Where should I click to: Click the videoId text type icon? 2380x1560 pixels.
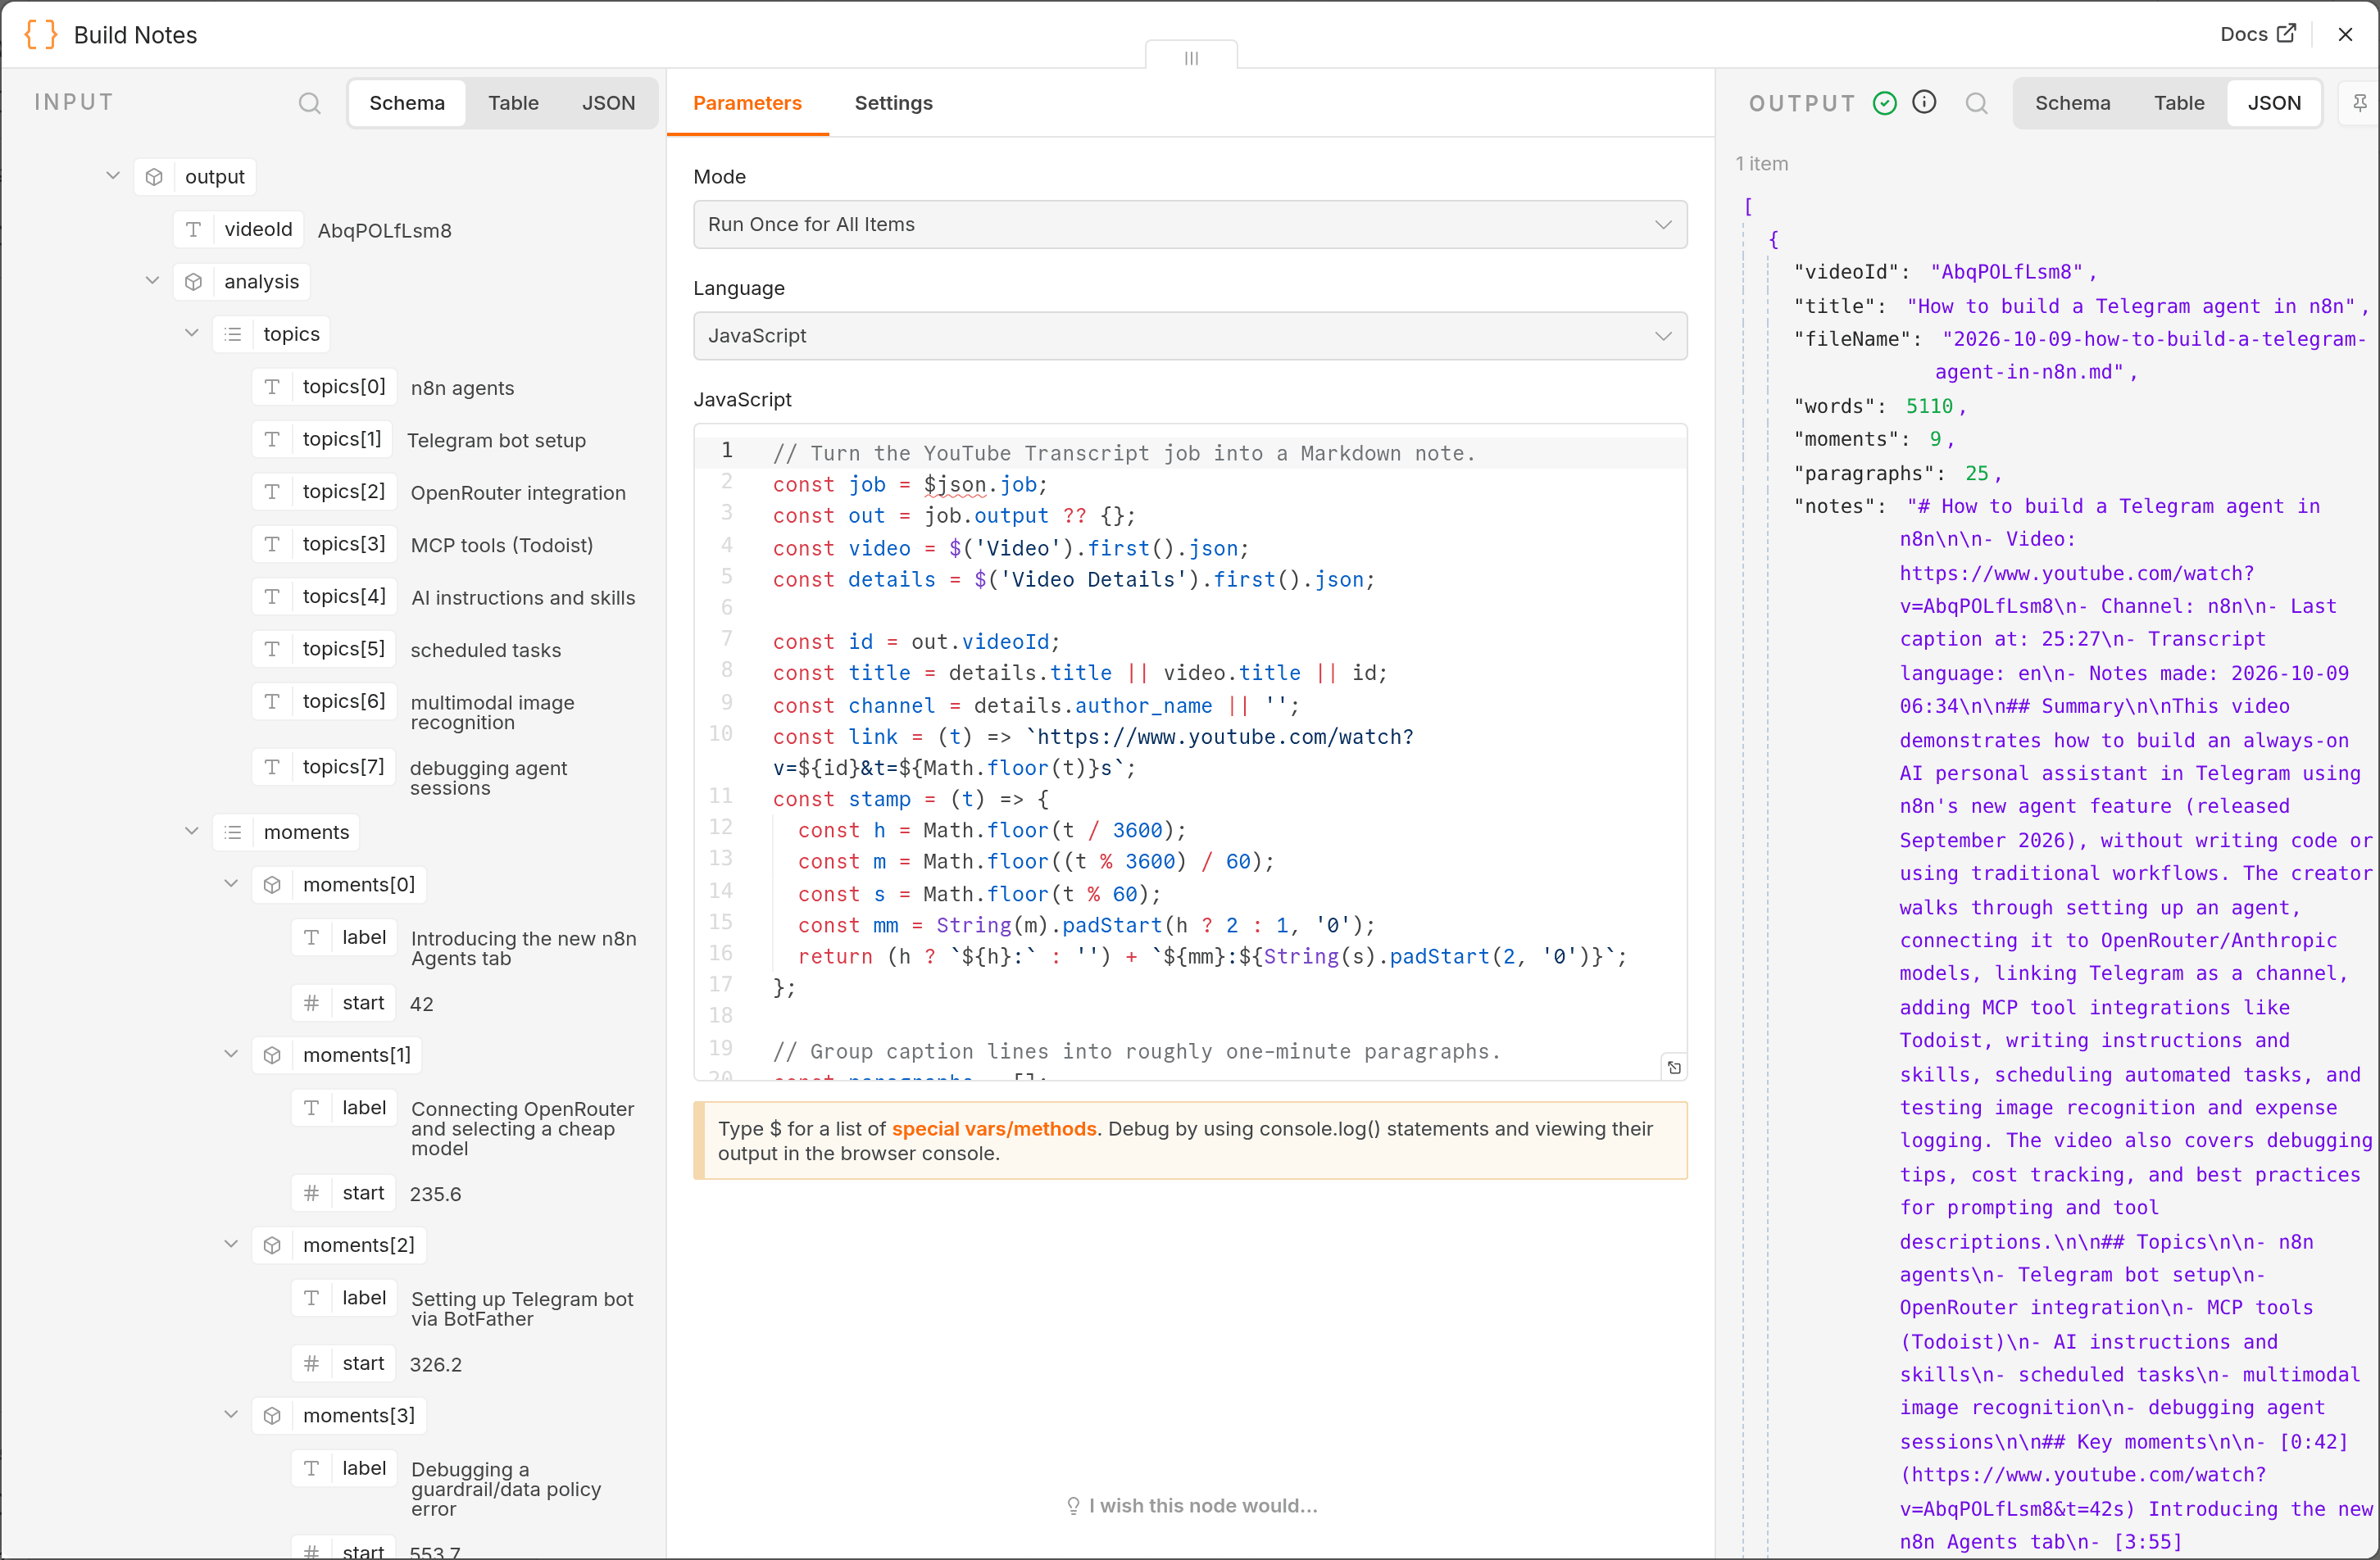tap(193, 230)
